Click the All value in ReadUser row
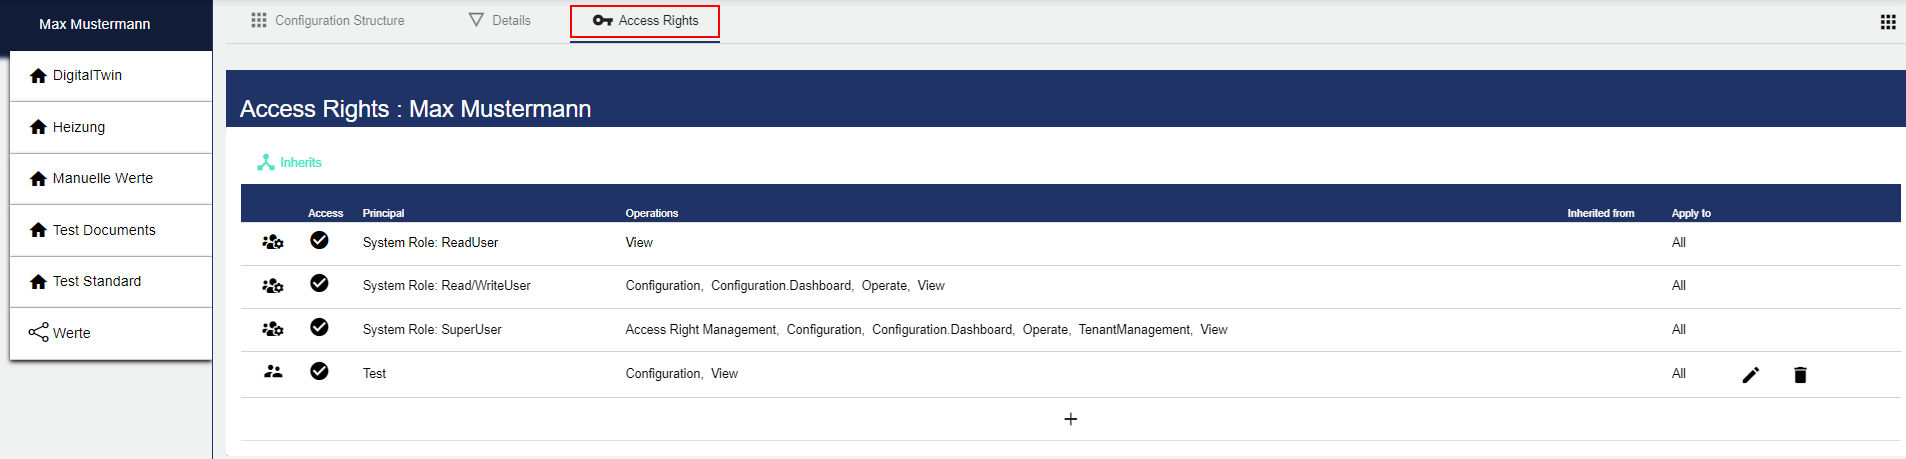The width and height of the screenshot is (1906, 459). [x=1679, y=243]
